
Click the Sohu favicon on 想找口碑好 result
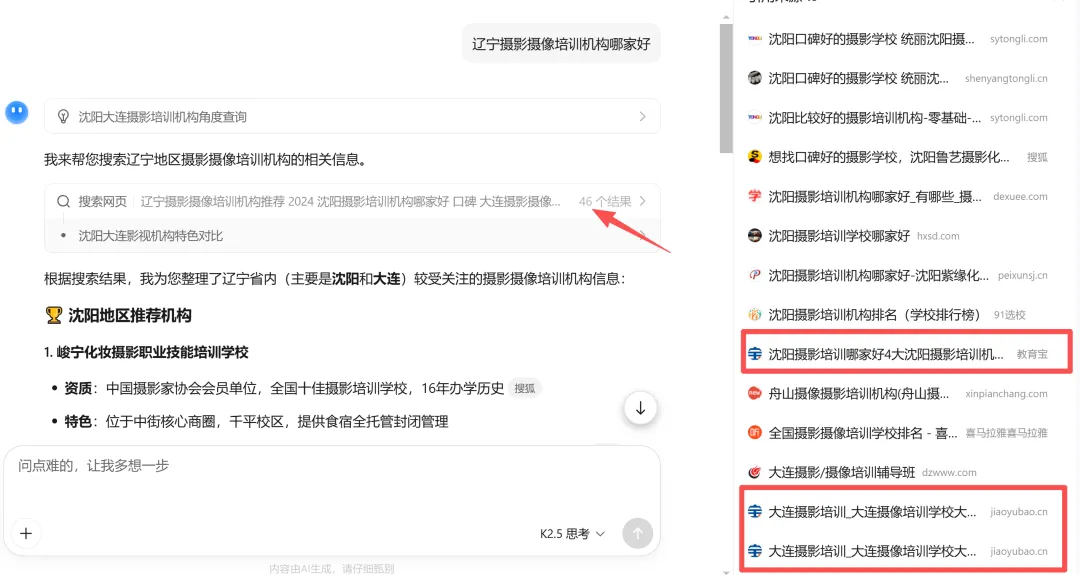(x=755, y=157)
